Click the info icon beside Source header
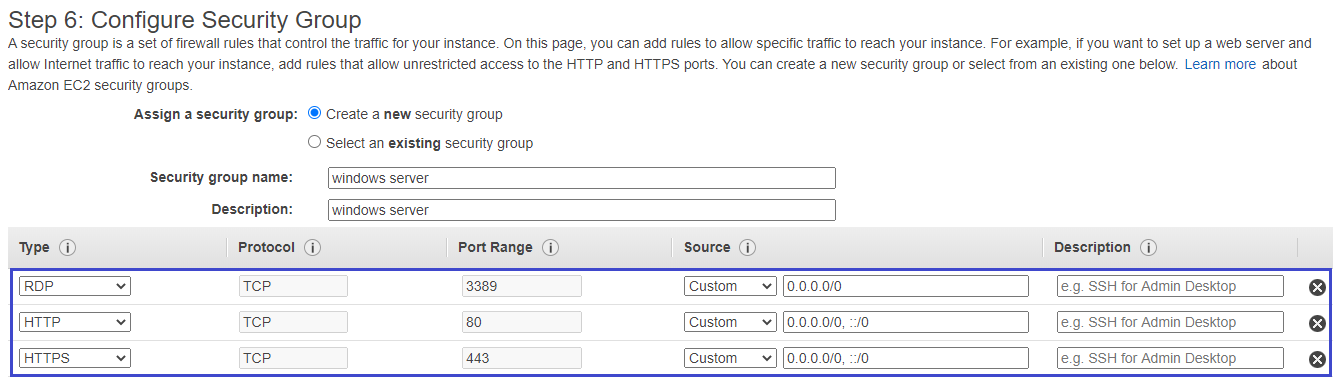Screen dimensions: 1333x380 pos(747,247)
